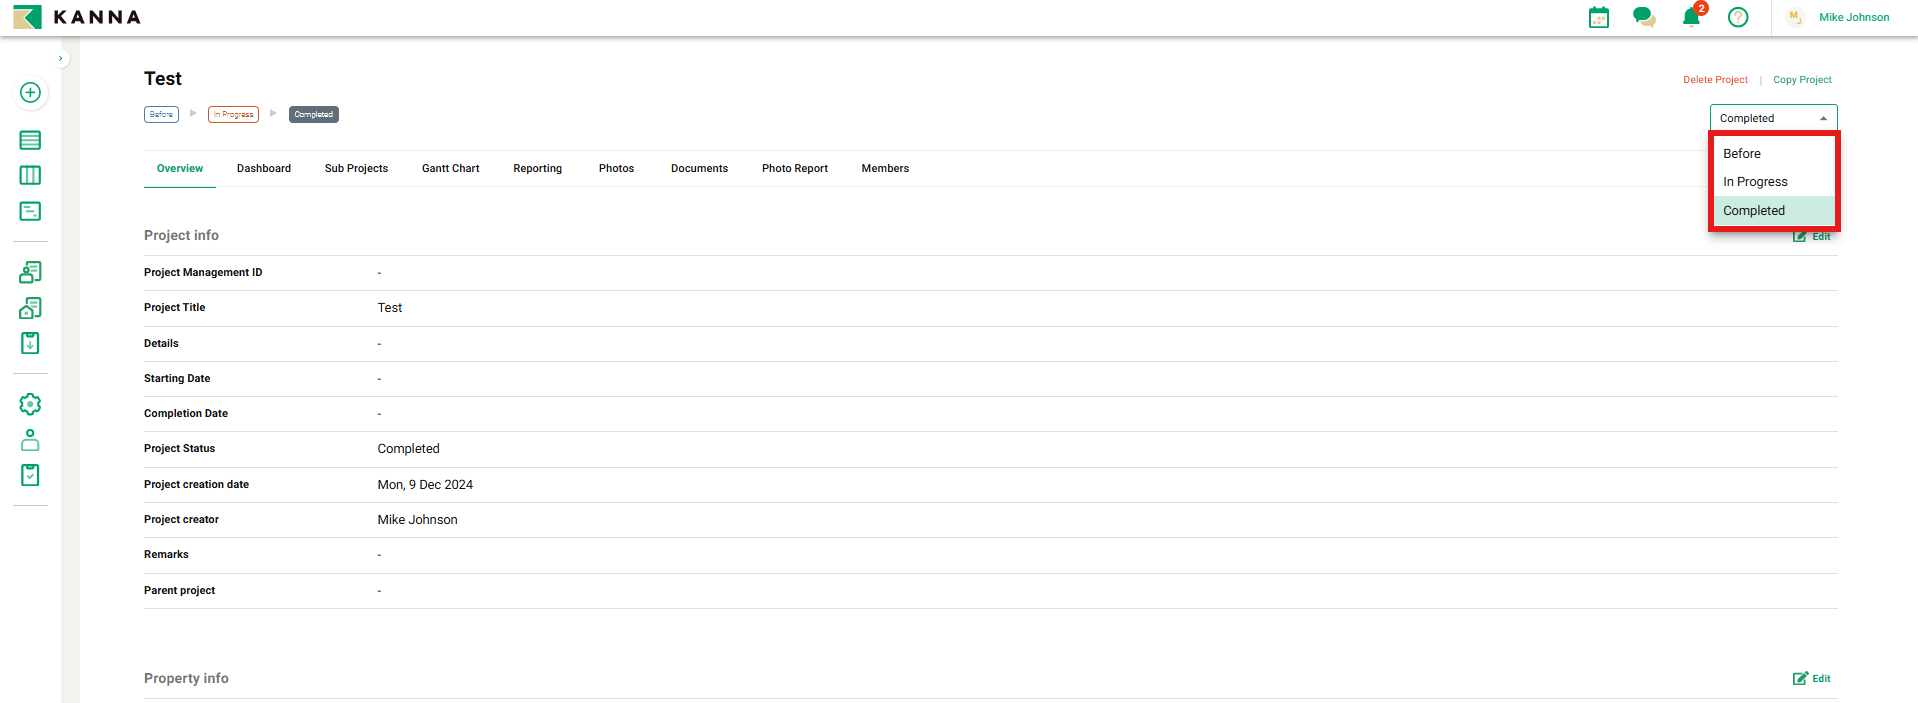This screenshot has height=703, width=1918.
Task: Click the clipboard checkmark icon in sidebar
Action: [30, 475]
